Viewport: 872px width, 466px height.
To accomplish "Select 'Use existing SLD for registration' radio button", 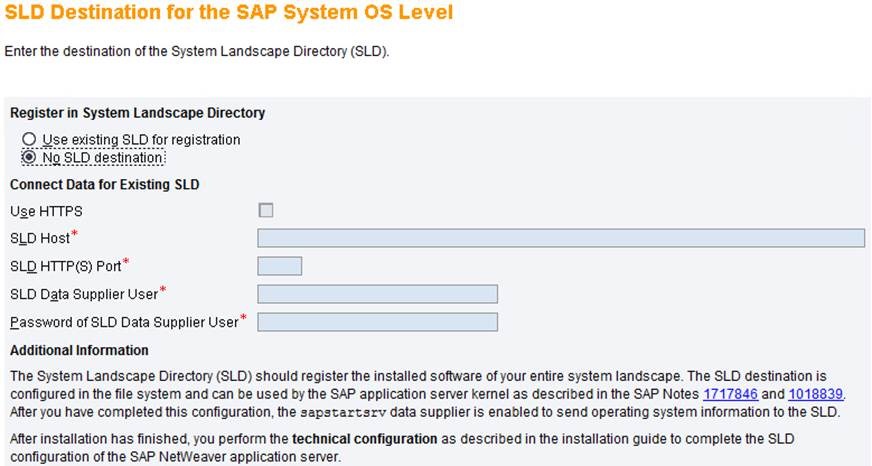I will (x=29, y=139).
